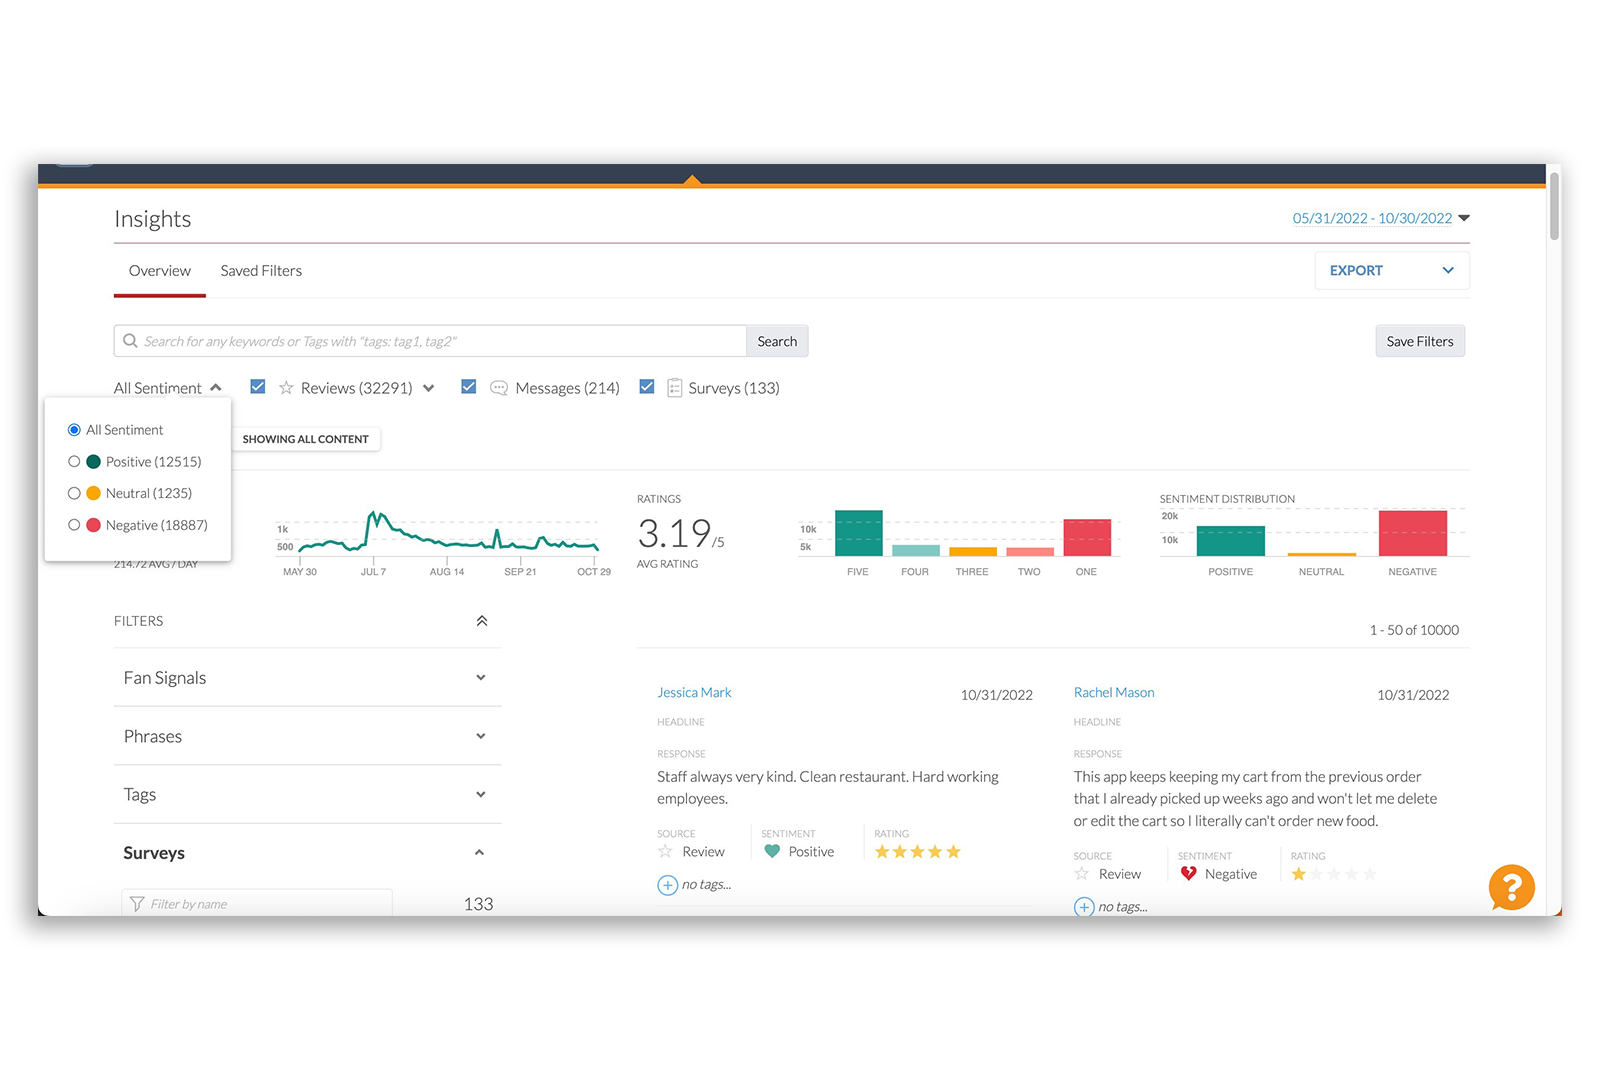This screenshot has height=1080, width=1600.
Task: Click the double-chevron collapse icon beside FILTERS
Action: 481,621
